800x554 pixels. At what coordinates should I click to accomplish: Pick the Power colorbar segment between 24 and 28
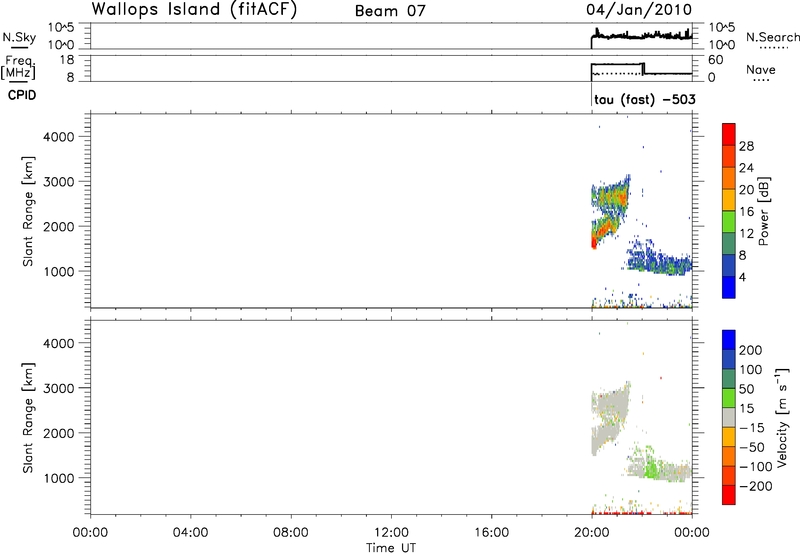click(x=729, y=156)
